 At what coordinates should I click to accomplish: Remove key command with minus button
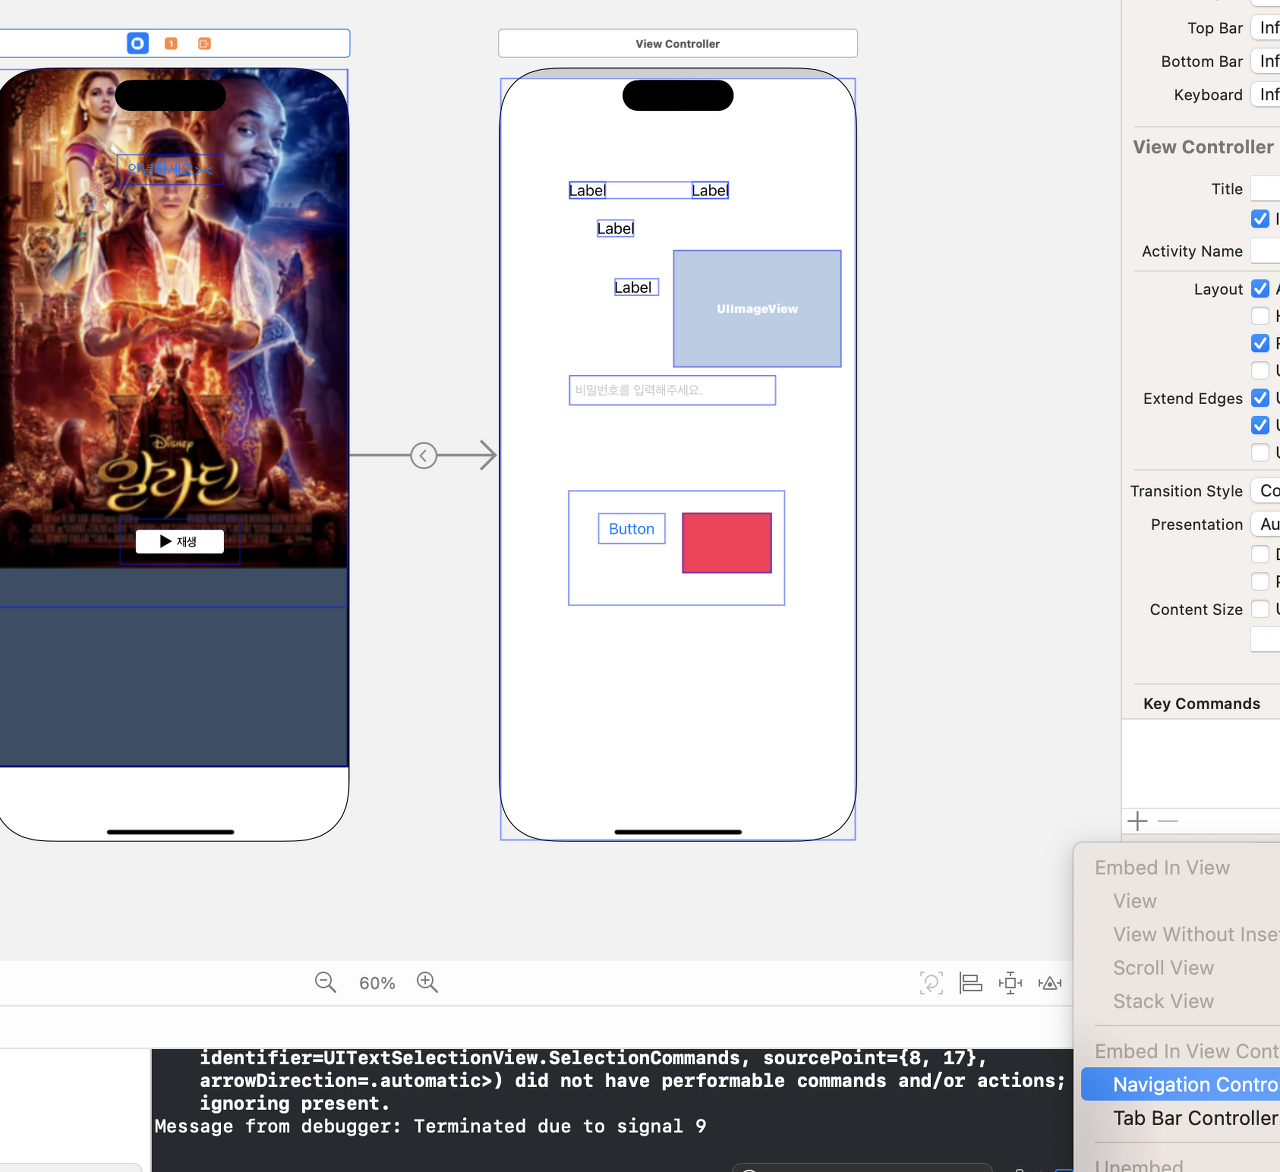[x=1168, y=821]
